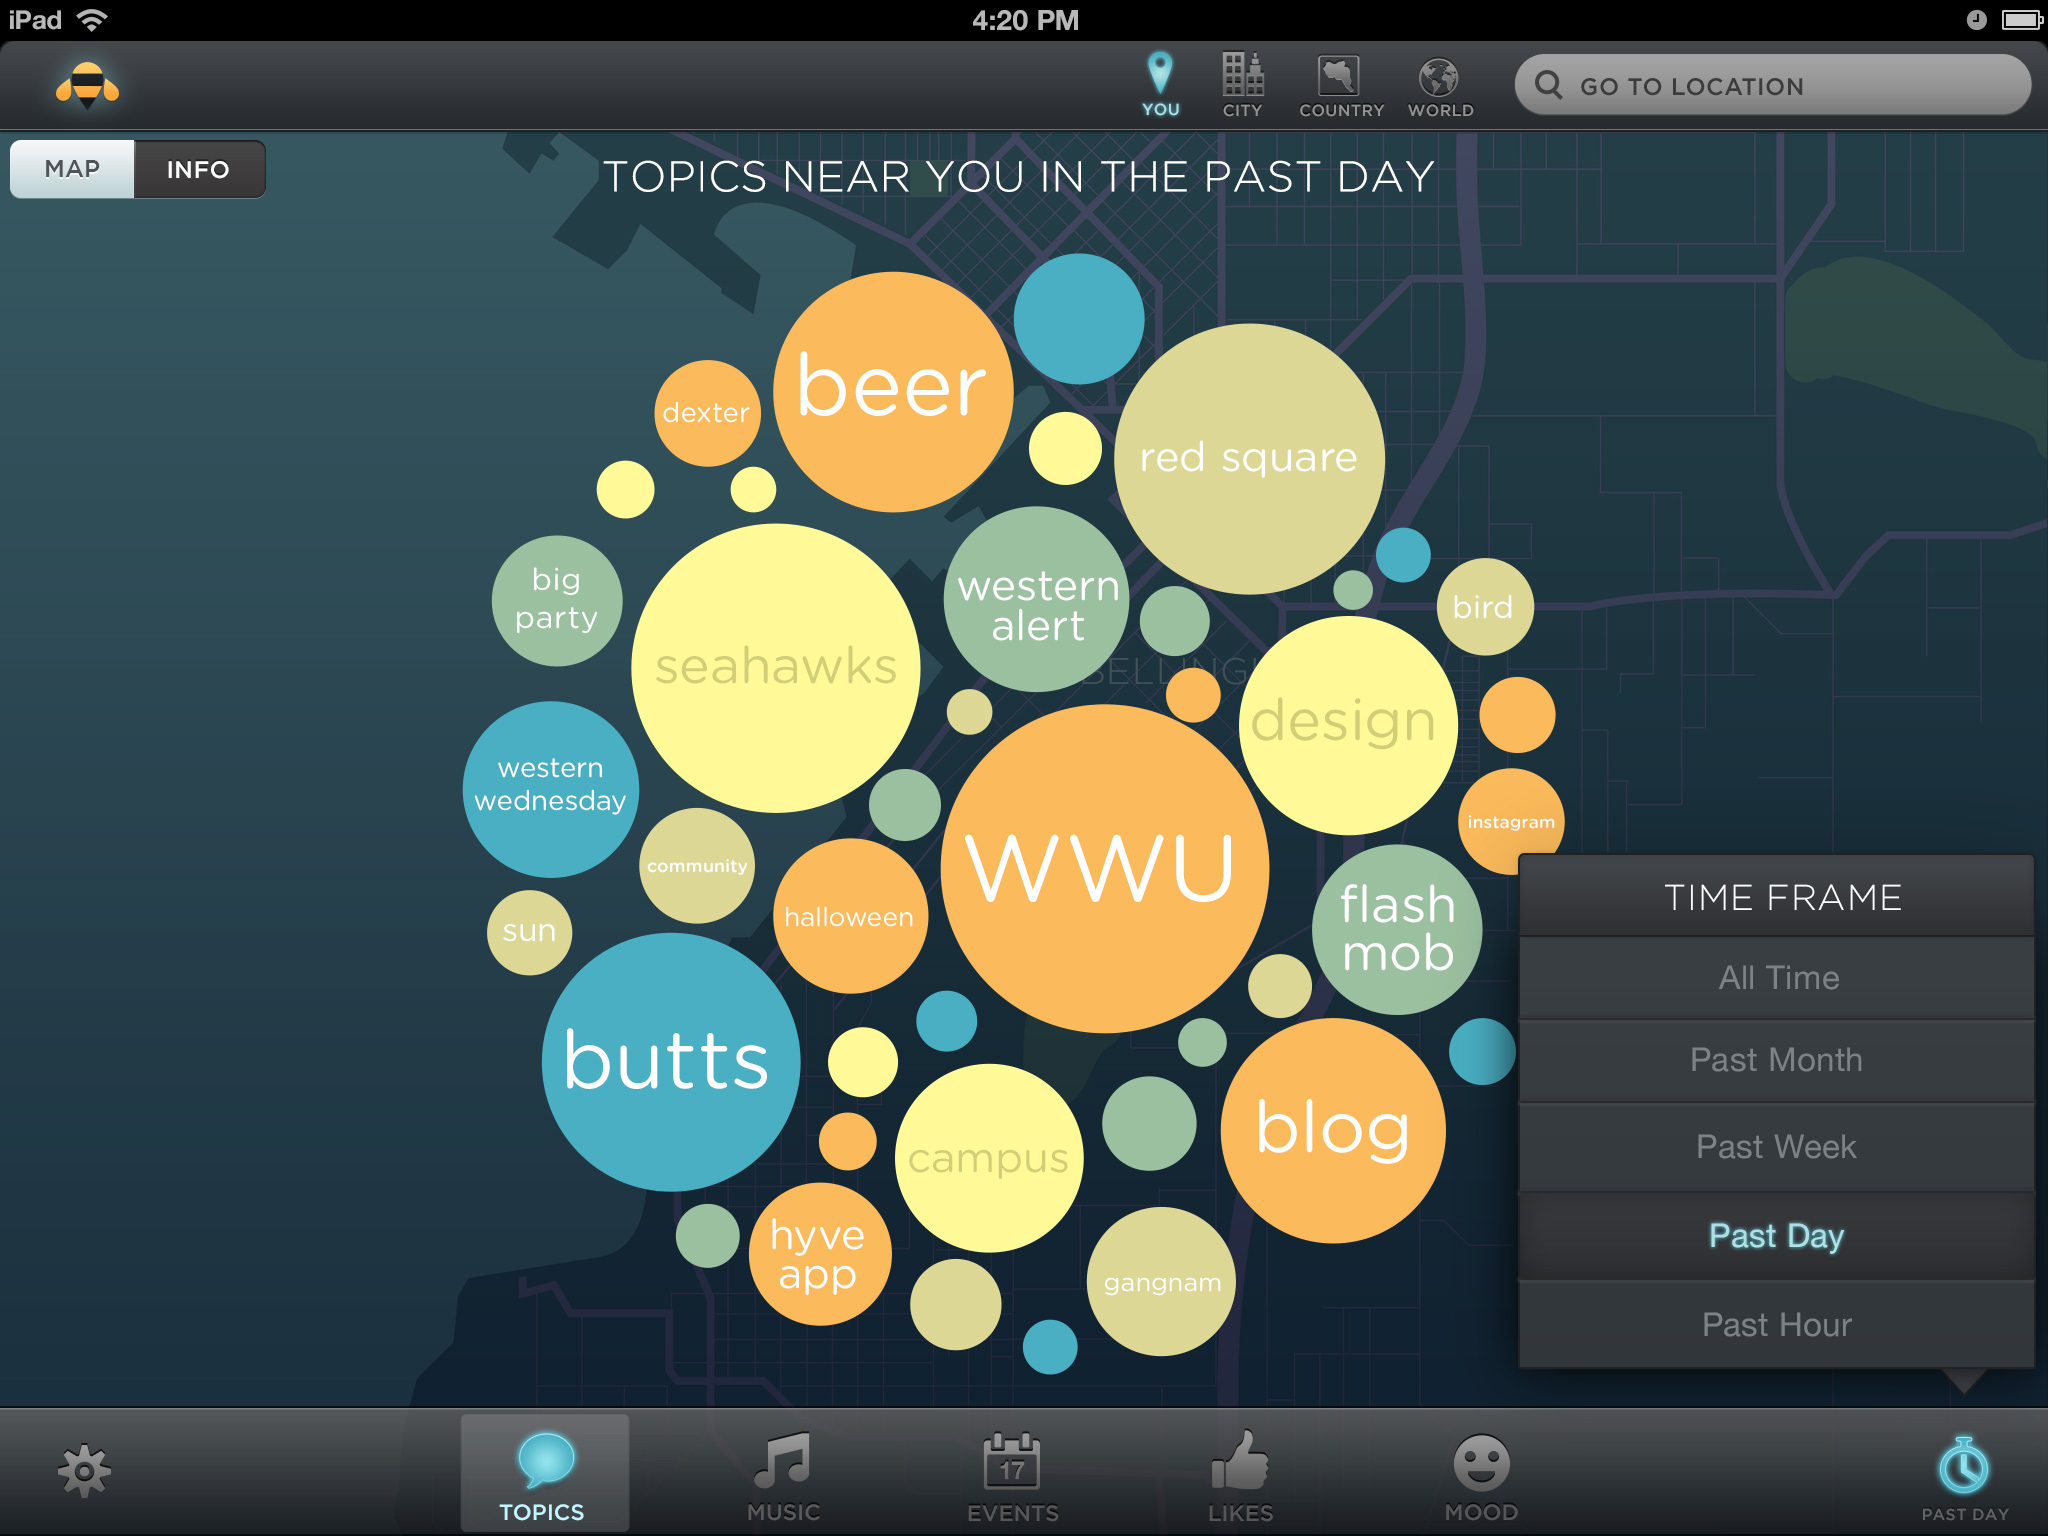Switch scope to WORLD globe icon
The width and height of the screenshot is (2048, 1536).
point(1439,77)
